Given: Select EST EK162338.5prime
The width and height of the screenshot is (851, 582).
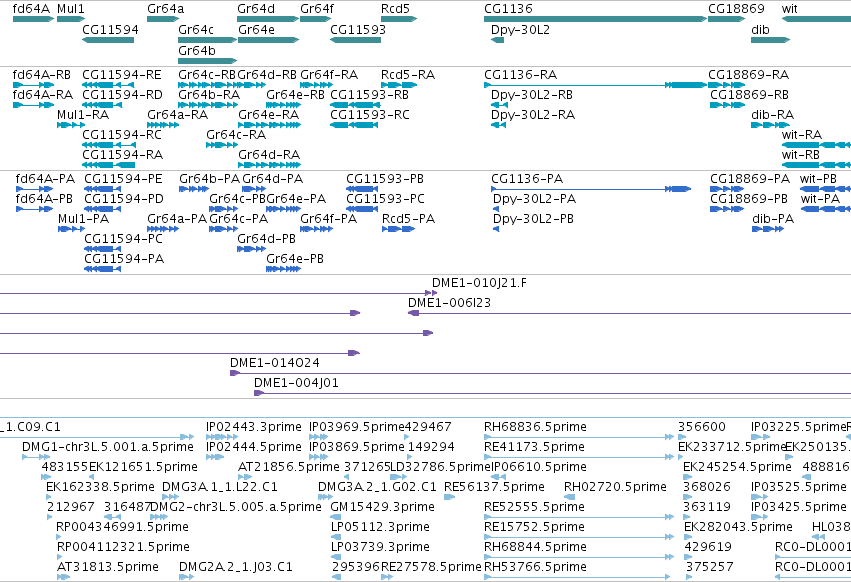Looking at the screenshot, I should [100, 487].
